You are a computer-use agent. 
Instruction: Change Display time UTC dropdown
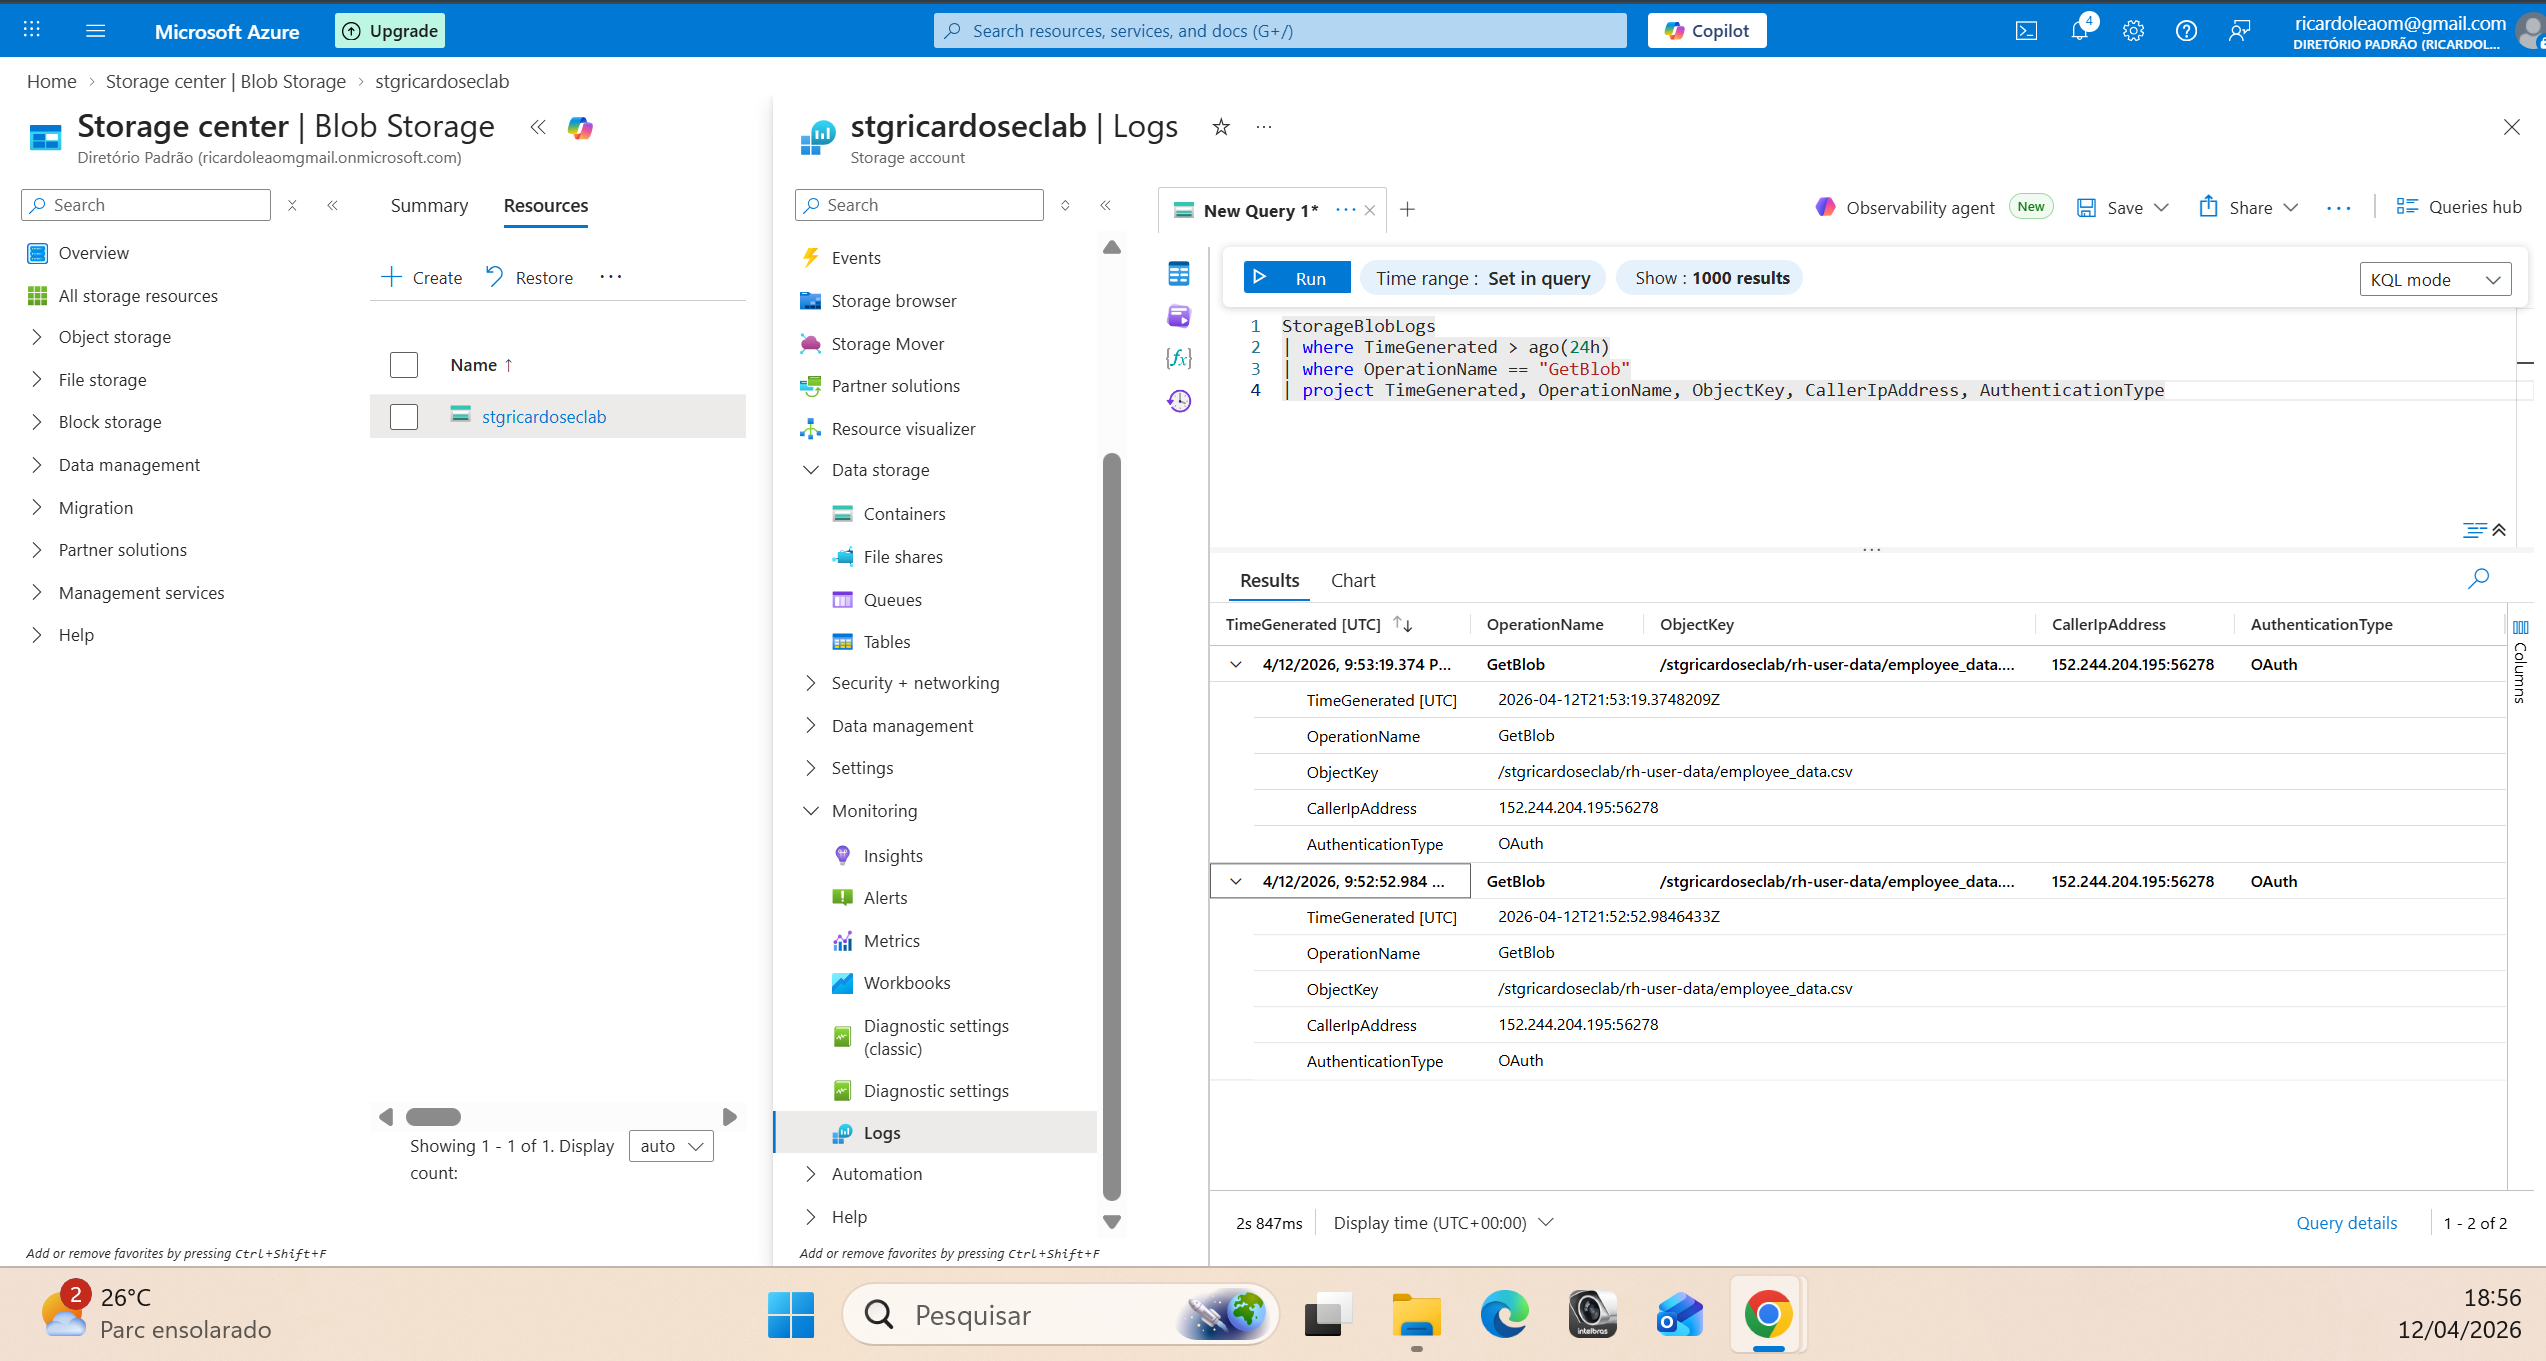pos(1443,1223)
